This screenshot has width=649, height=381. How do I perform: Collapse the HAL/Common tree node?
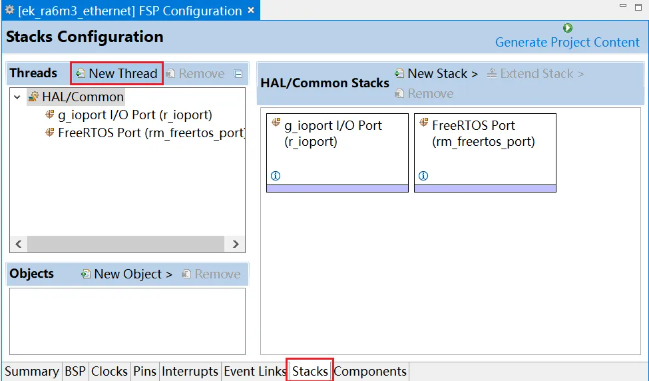click(x=17, y=97)
